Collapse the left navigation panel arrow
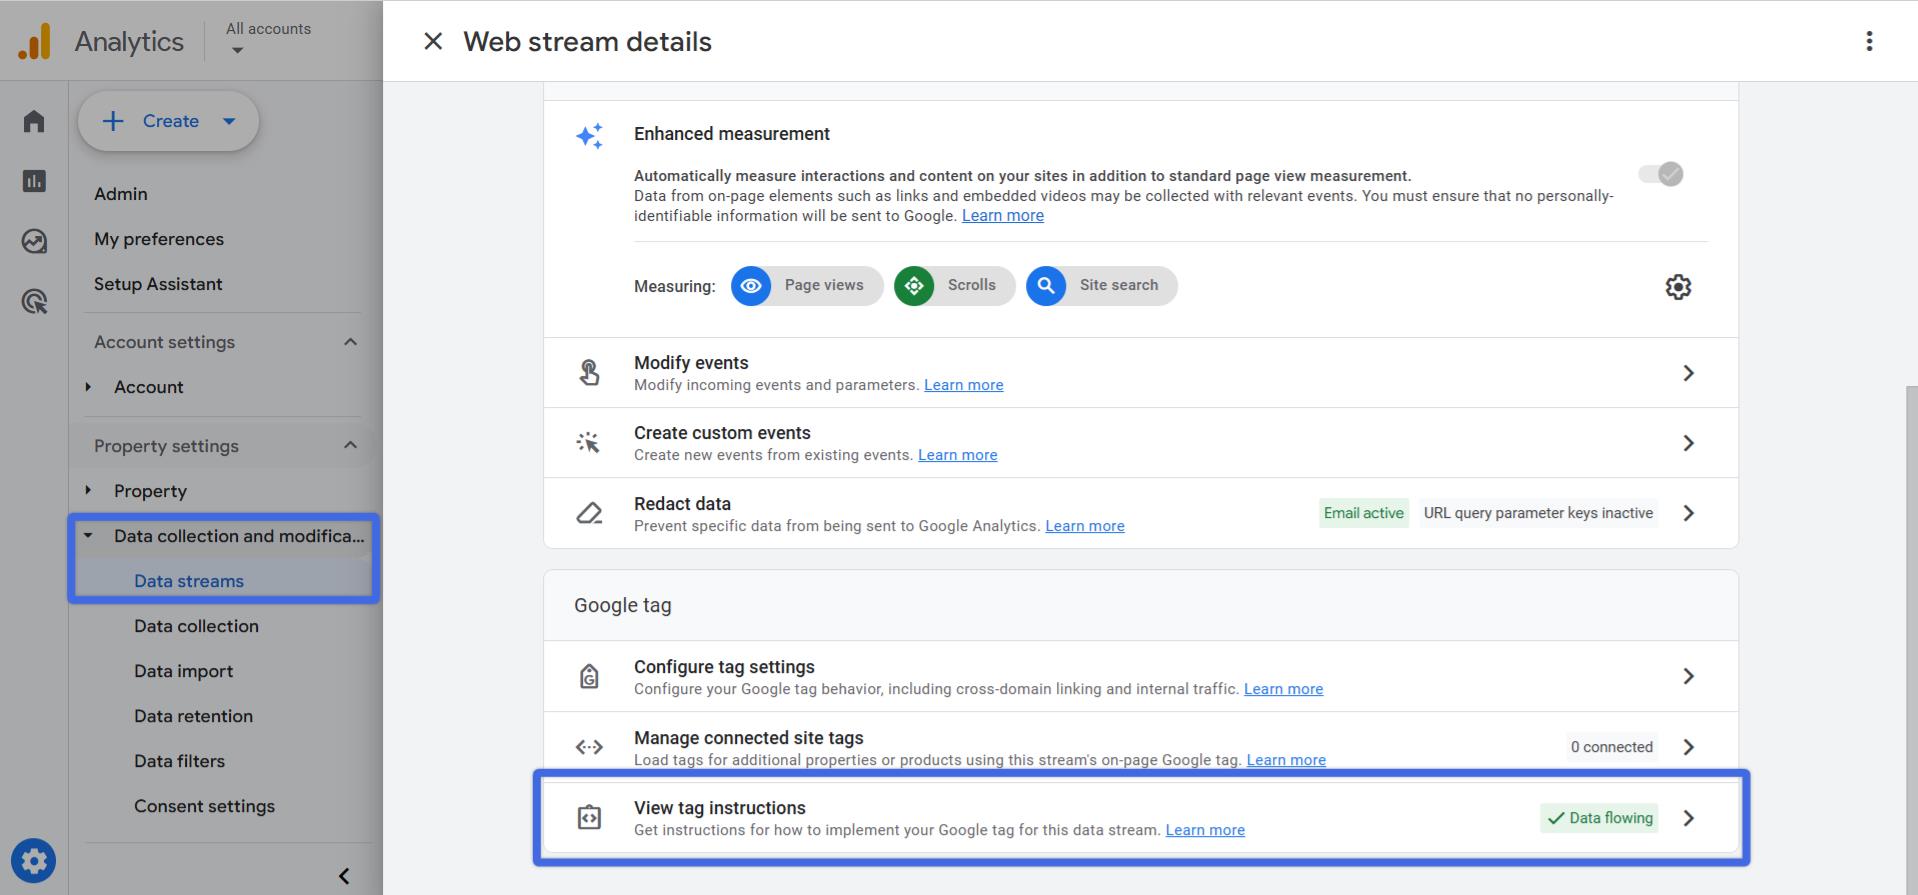Viewport: 1918px width, 895px height. (344, 876)
